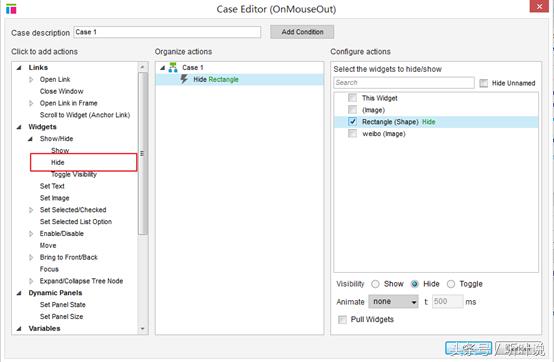Click the Open Link action label
The width and height of the screenshot is (554, 362).
click(x=55, y=79)
